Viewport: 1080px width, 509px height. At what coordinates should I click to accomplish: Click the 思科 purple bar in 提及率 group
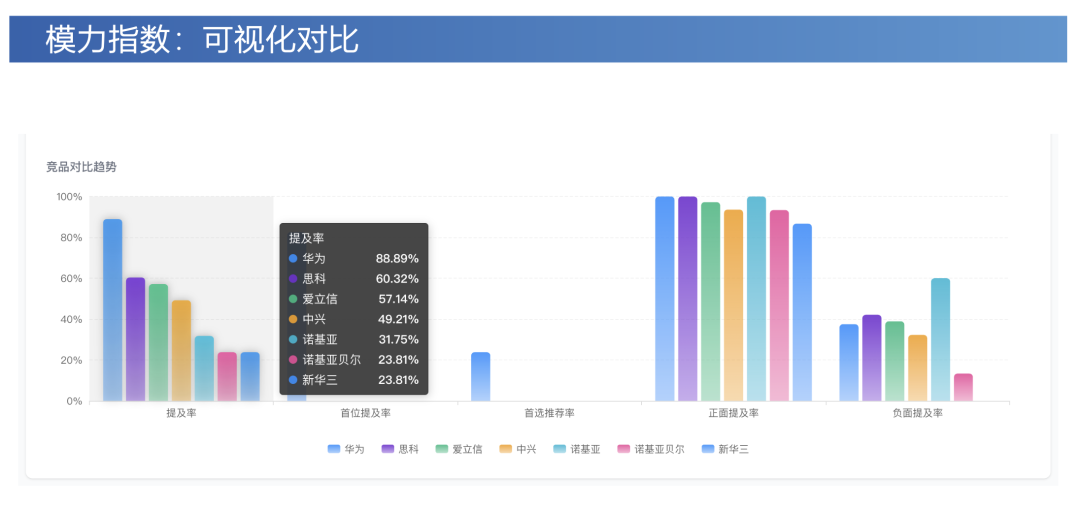tap(136, 339)
